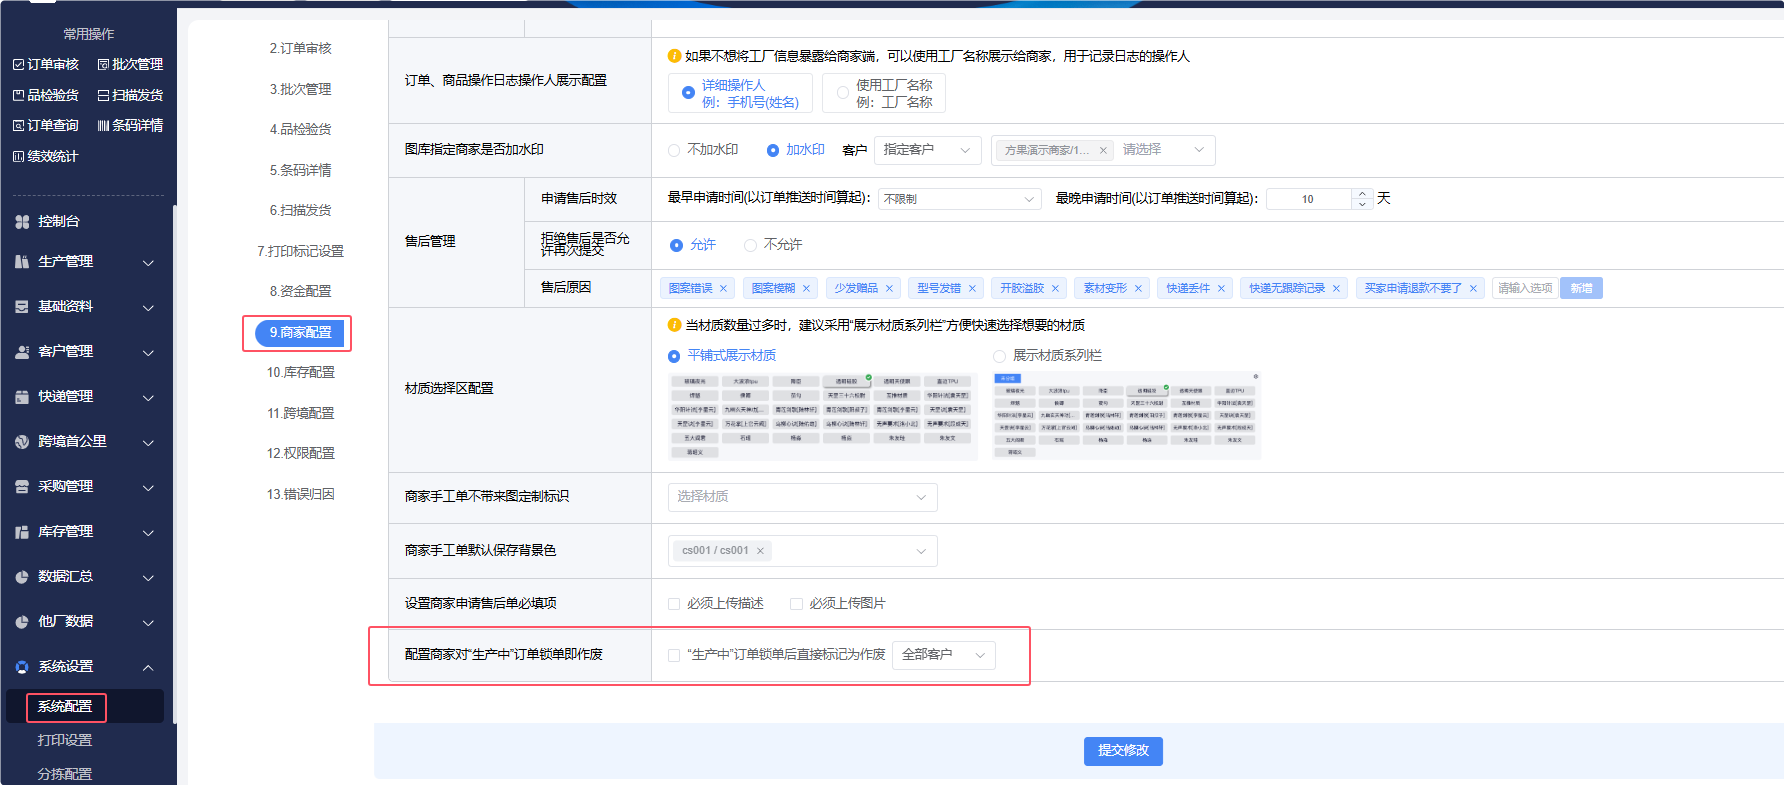This screenshot has height=785, width=1784.
Task: Click the 快递管理 sidebar icon
Action: (22, 397)
